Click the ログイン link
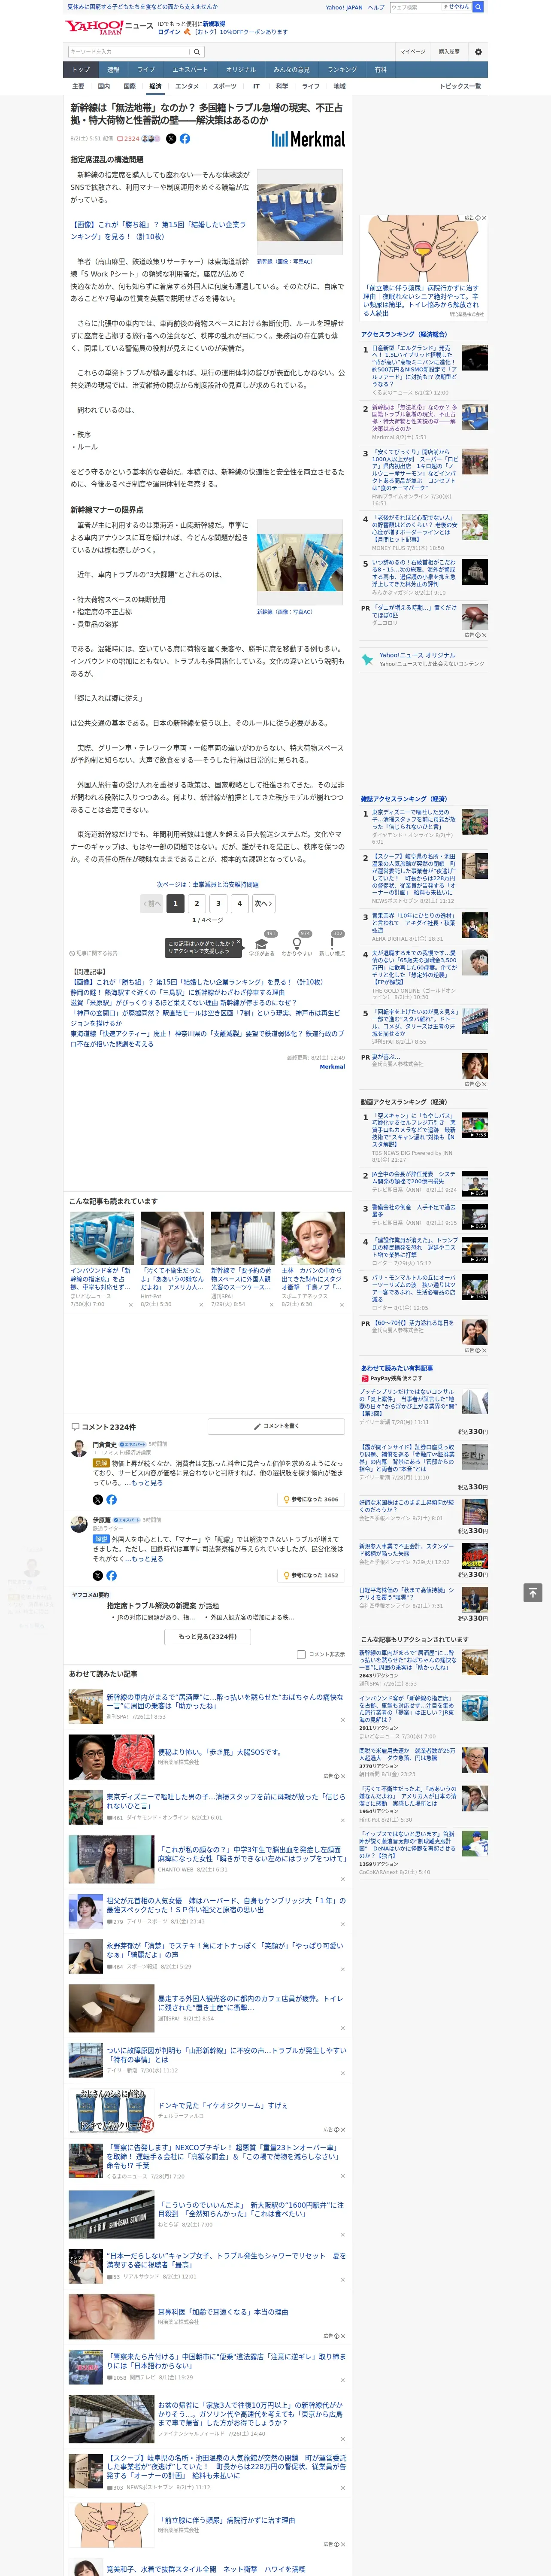Viewport: 551px width, 2576px height. pyautogui.click(x=169, y=32)
